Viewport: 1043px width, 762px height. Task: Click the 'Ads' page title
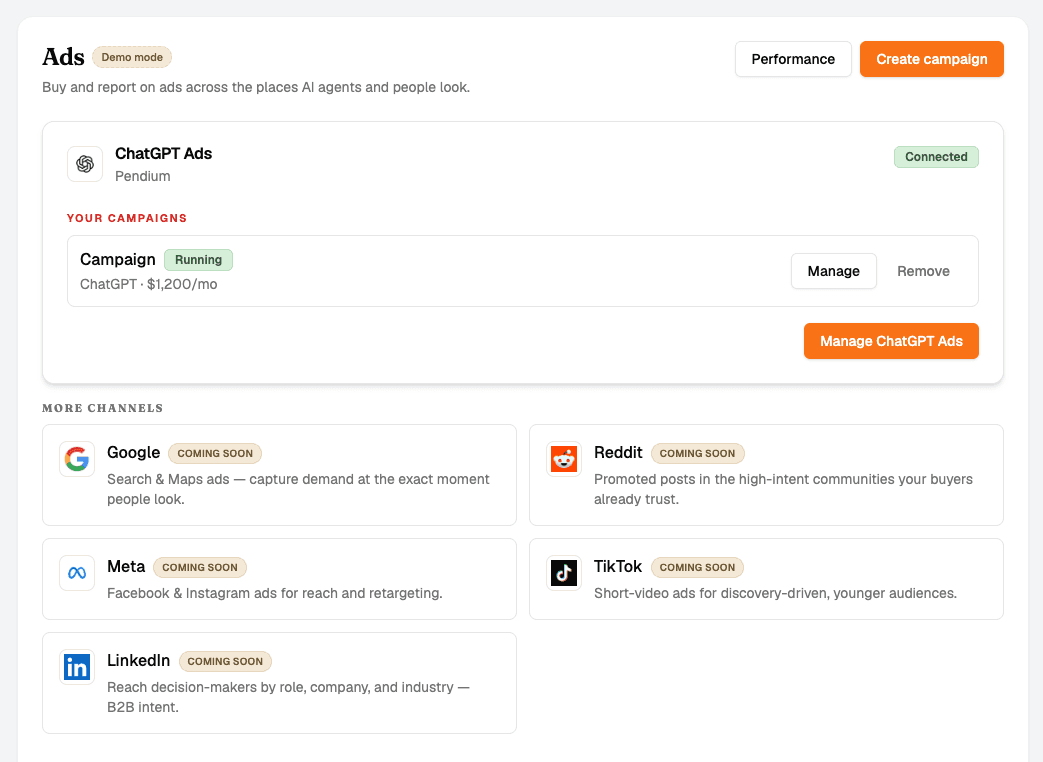coord(63,57)
